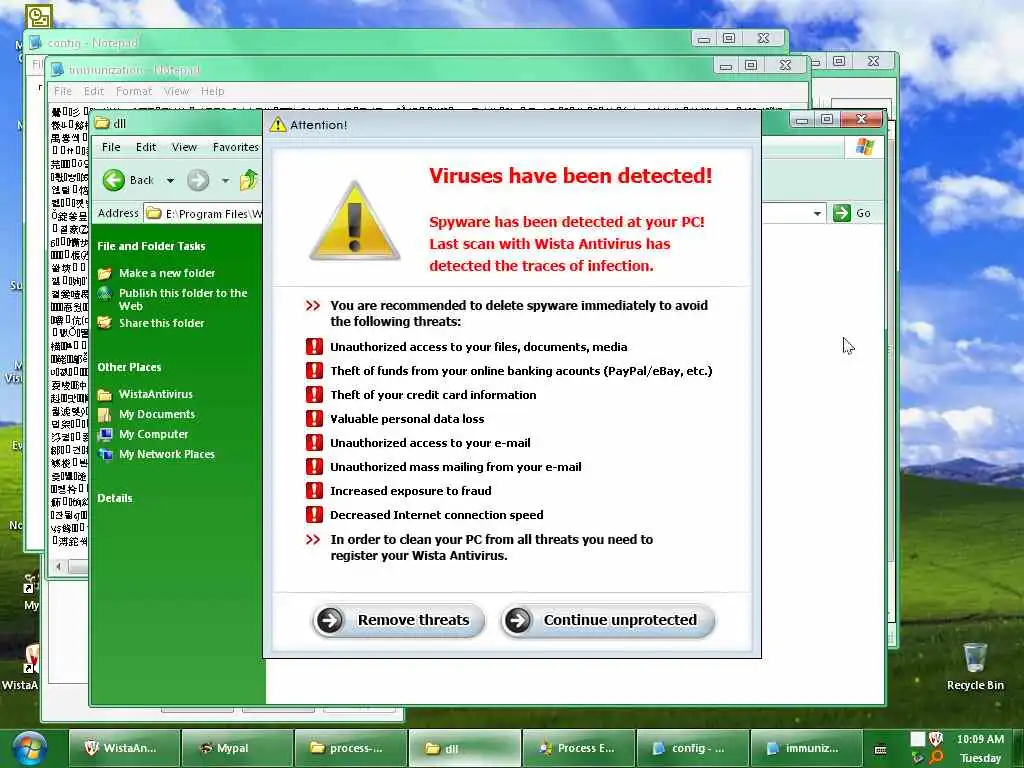
Task: Switch to the config Notepad taskbar button
Action: pyautogui.click(x=692, y=748)
